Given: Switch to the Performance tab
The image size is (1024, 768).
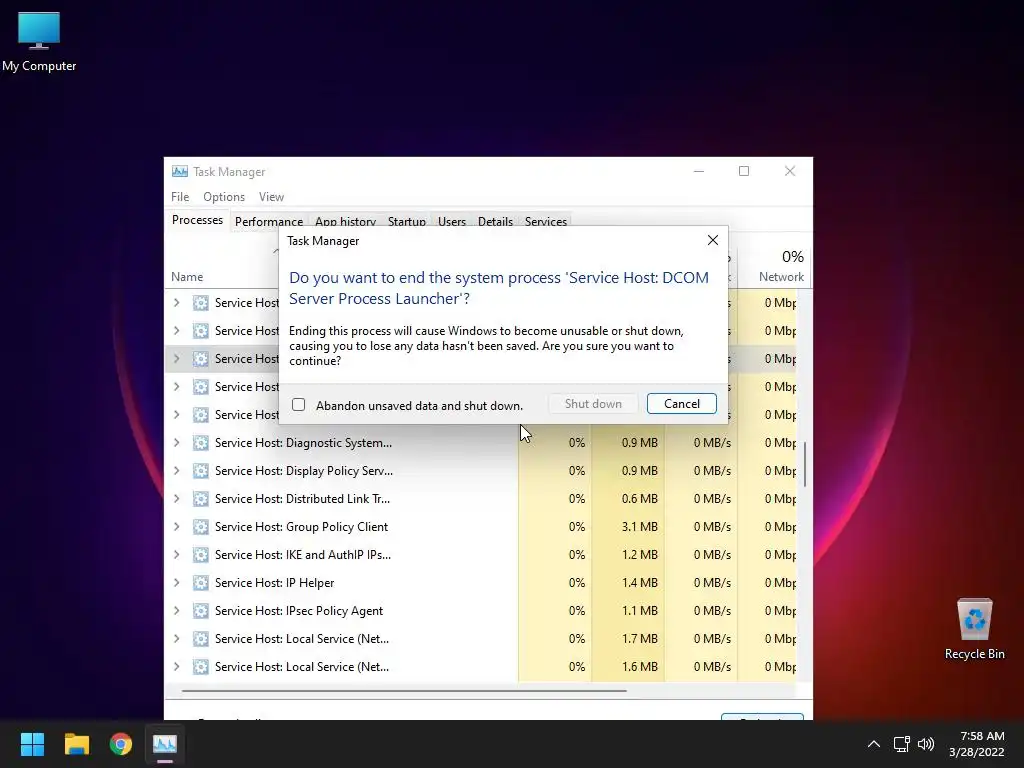Looking at the screenshot, I should pyautogui.click(x=268, y=221).
